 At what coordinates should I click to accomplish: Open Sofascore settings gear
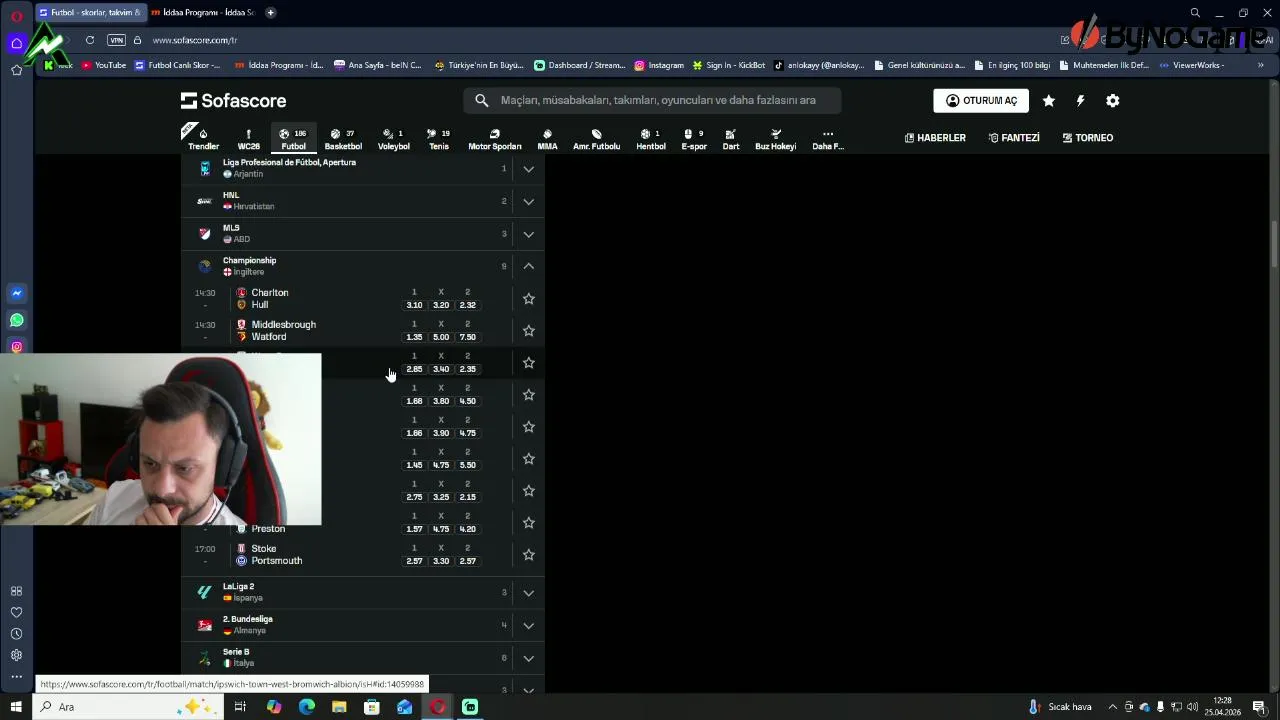[1113, 100]
